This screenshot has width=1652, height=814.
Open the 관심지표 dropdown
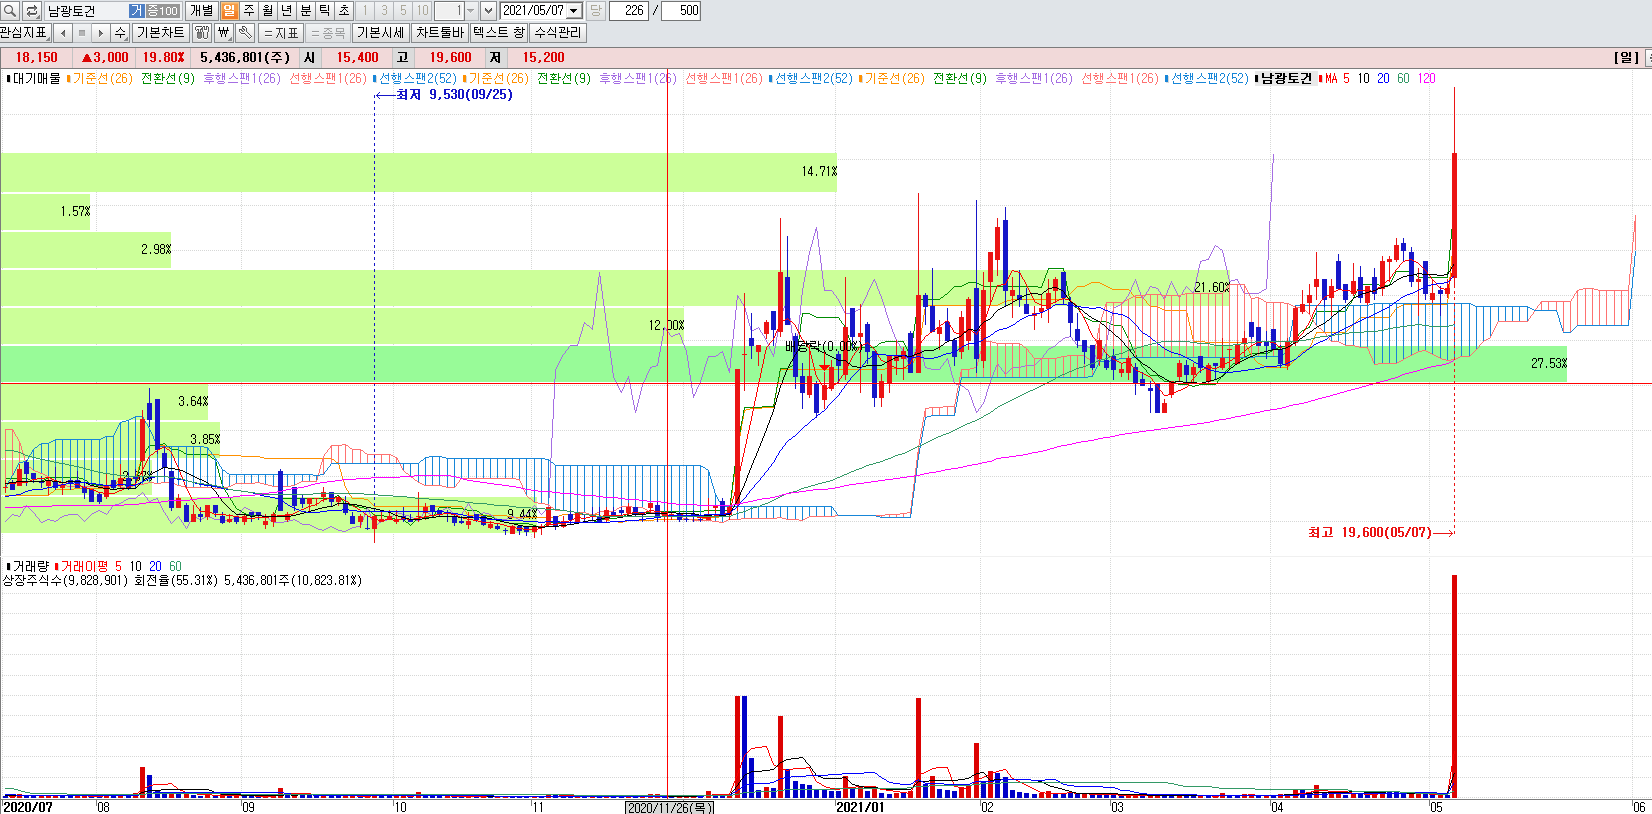coord(25,33)
